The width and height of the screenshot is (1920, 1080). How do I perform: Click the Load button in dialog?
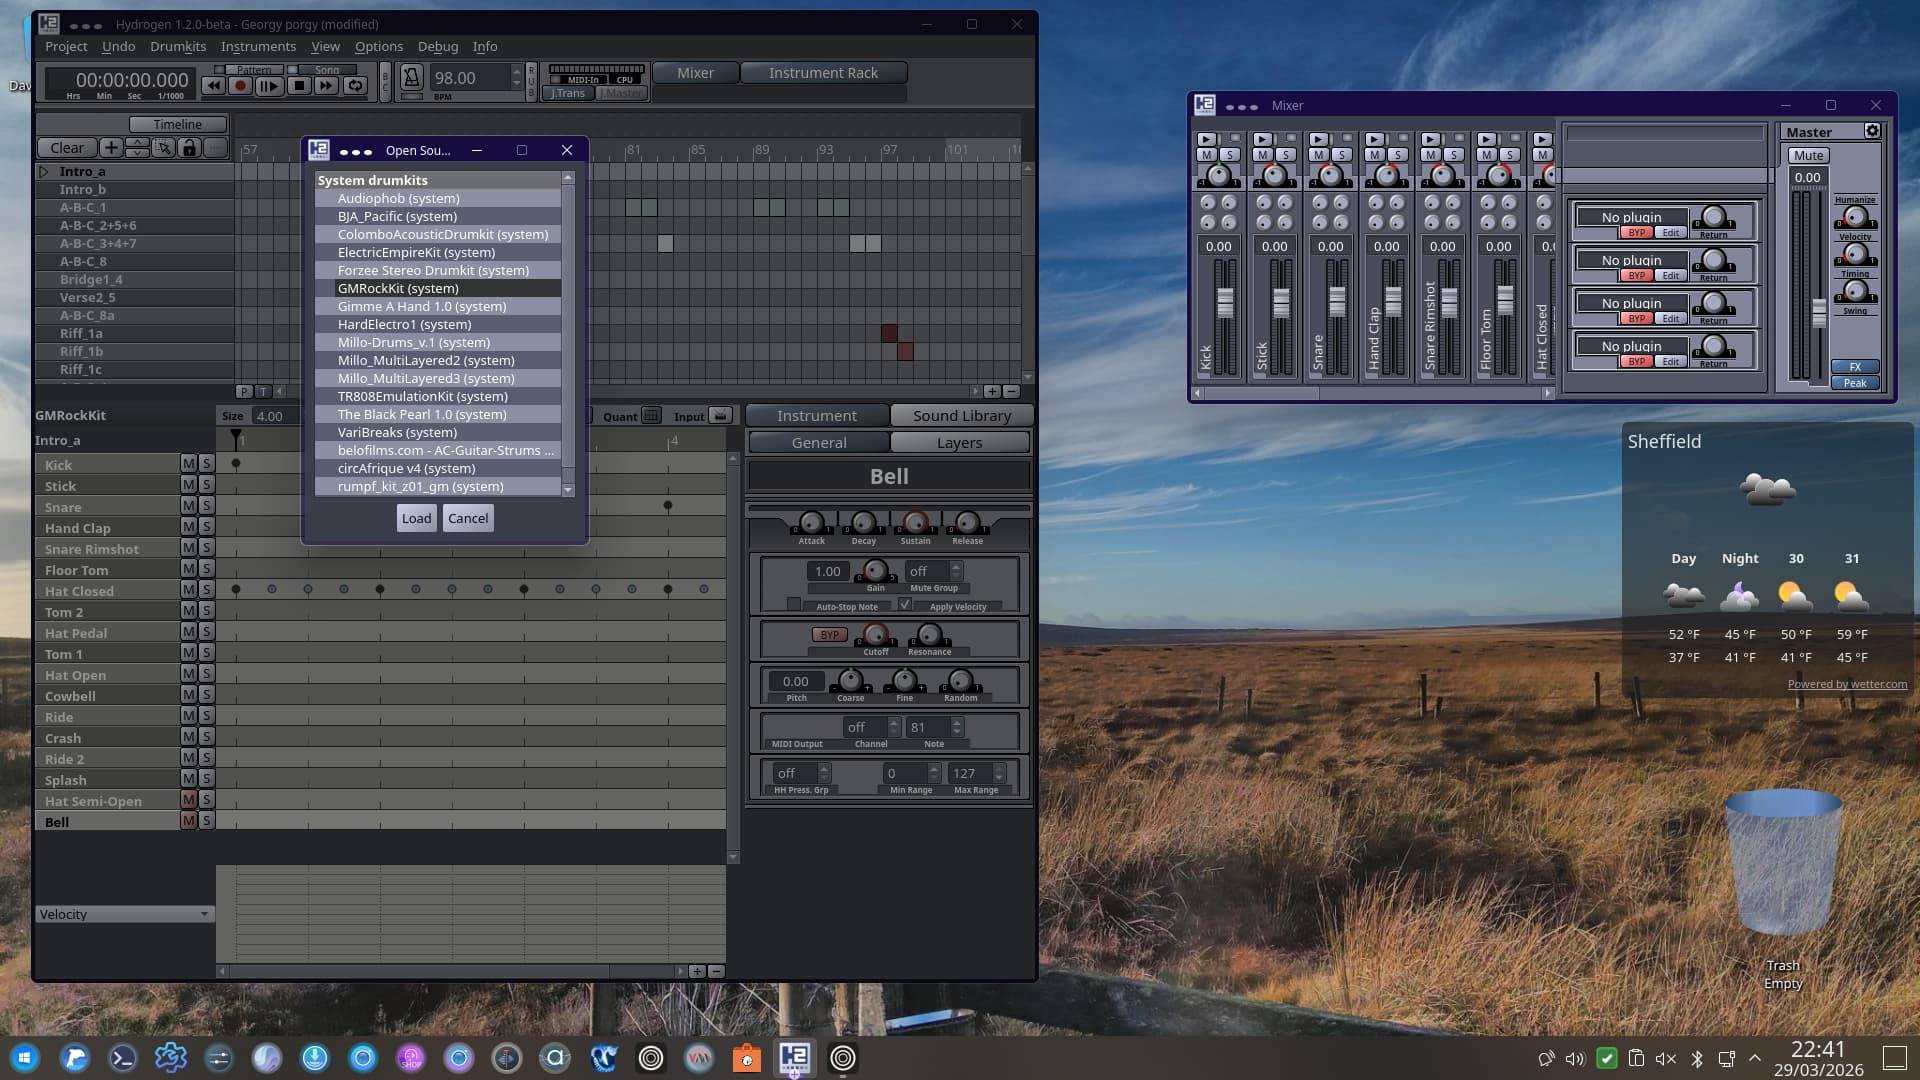(416, 518)
